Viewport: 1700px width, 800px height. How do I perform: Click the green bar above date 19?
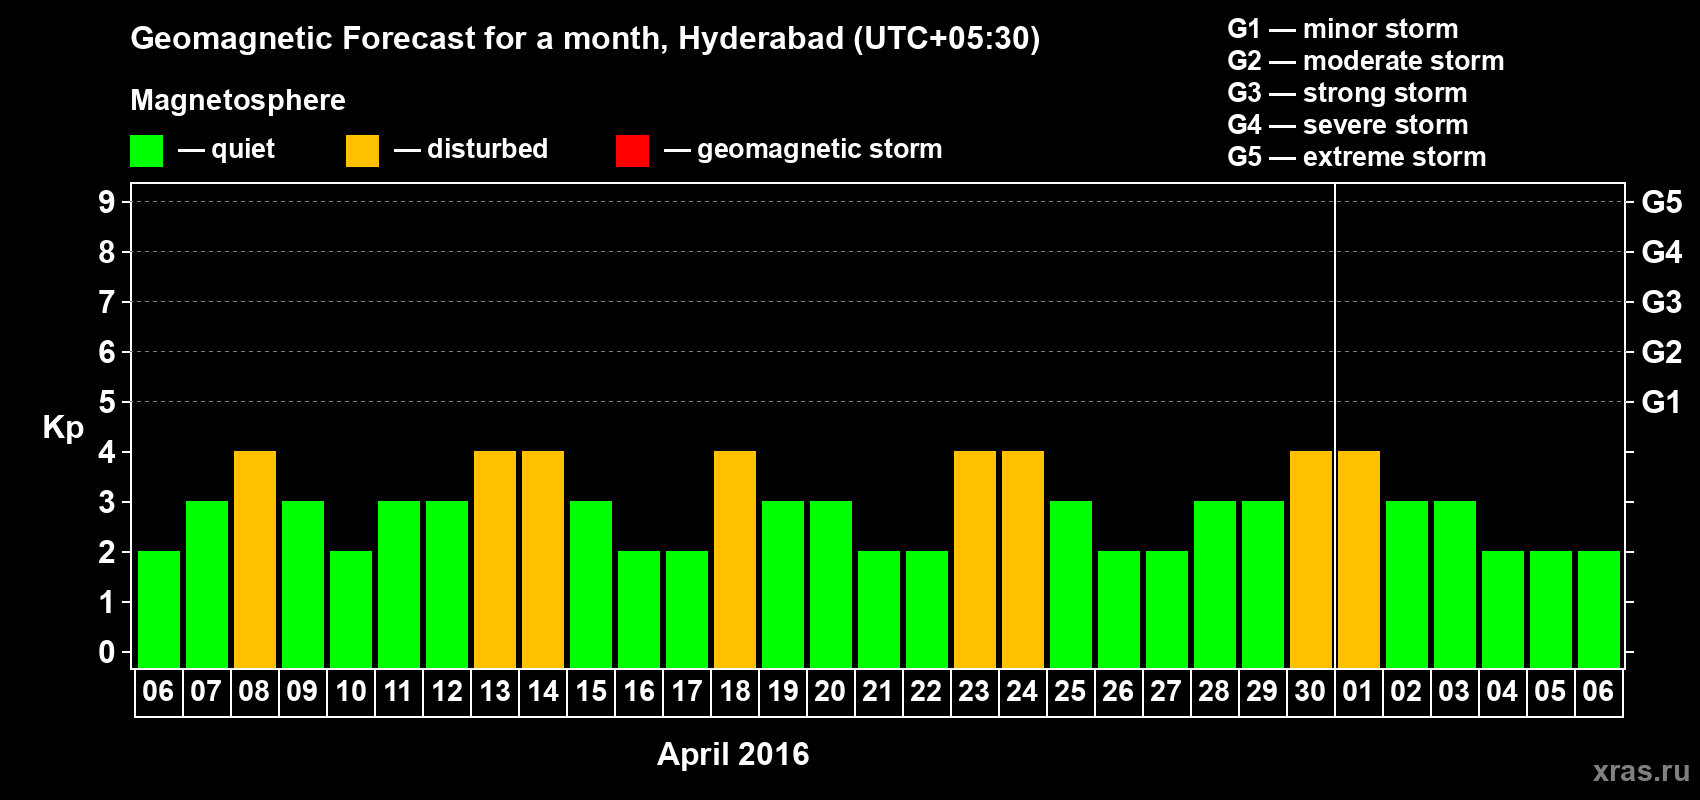pos(783,585)
